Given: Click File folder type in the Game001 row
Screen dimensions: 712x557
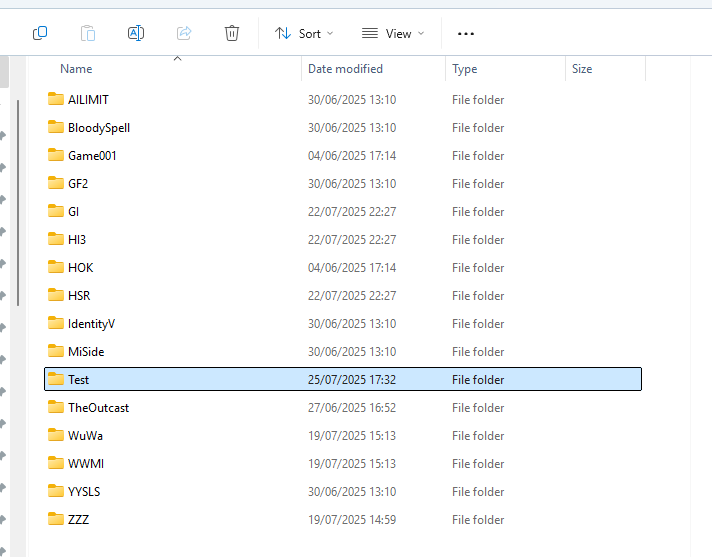Looking at the screenshot, I should 478,156.
